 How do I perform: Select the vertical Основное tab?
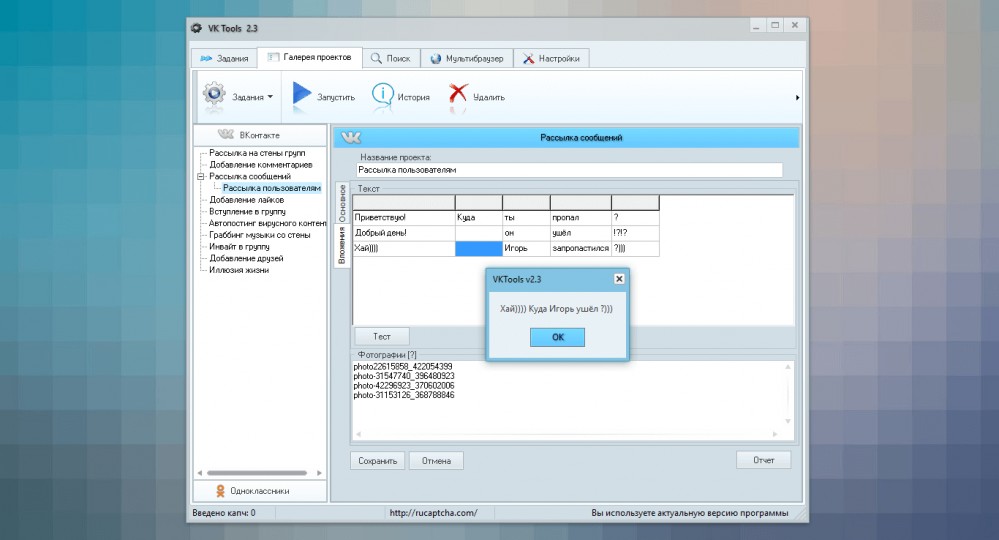(342, 203)
